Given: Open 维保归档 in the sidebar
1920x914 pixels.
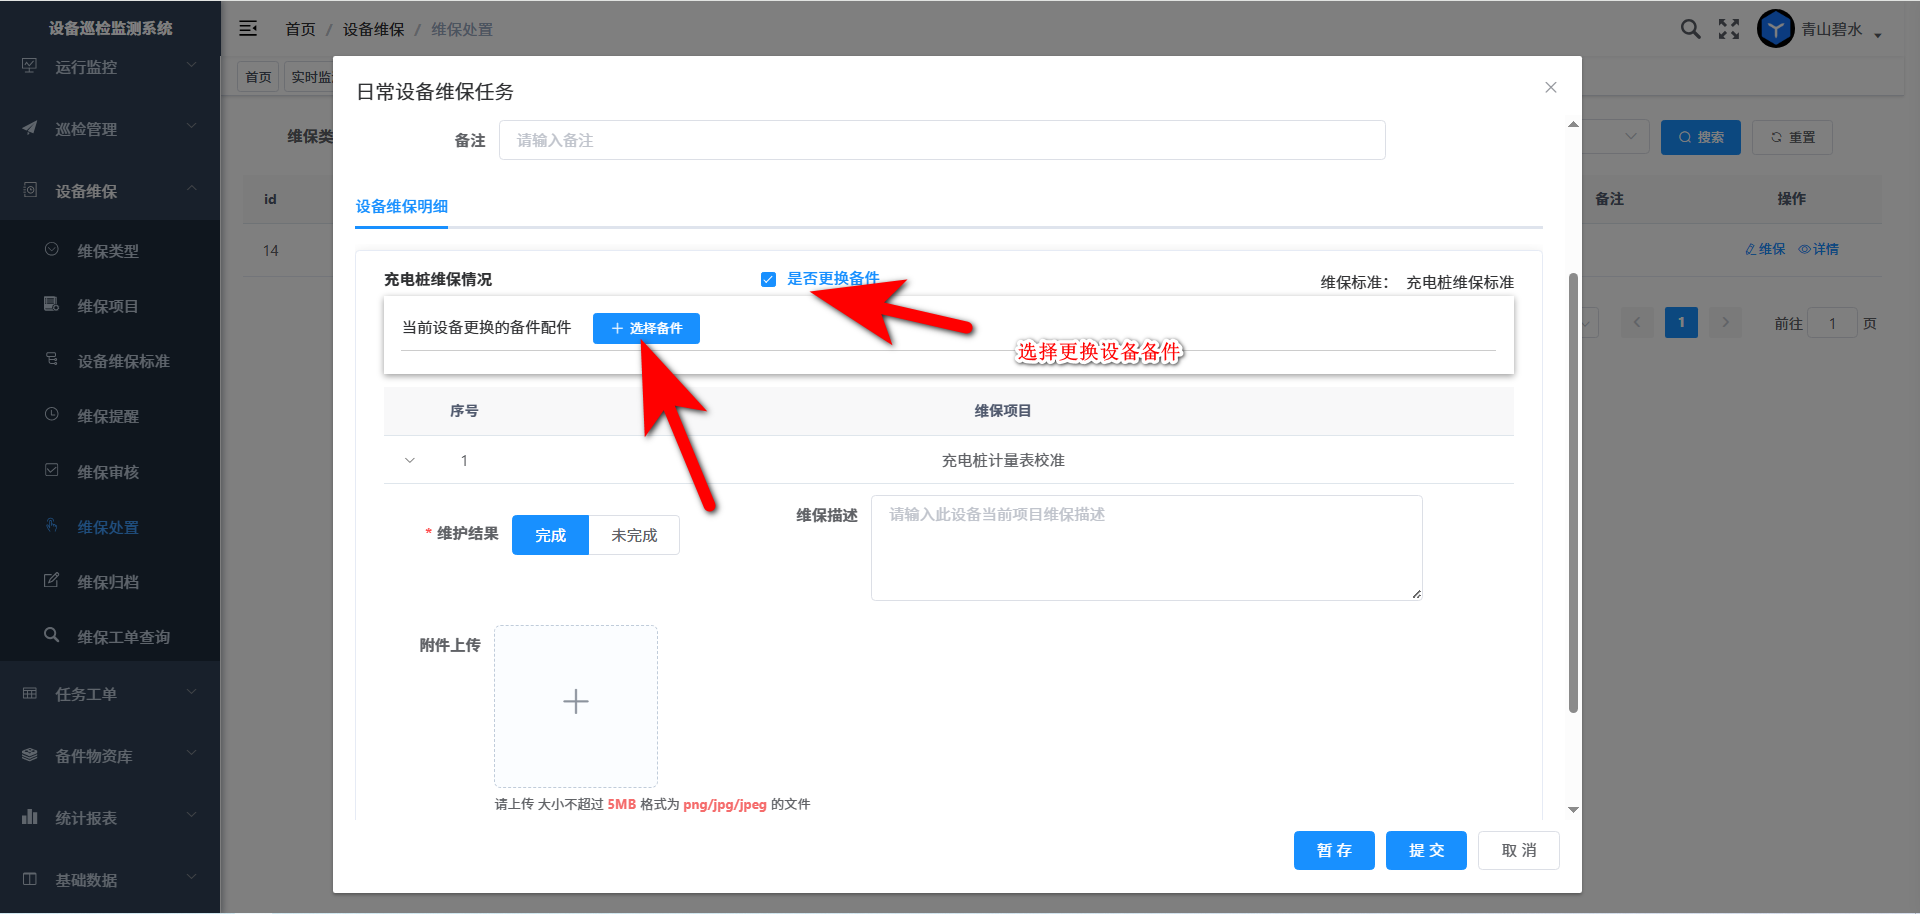Looking at the screenshot, I should (108, 582).
